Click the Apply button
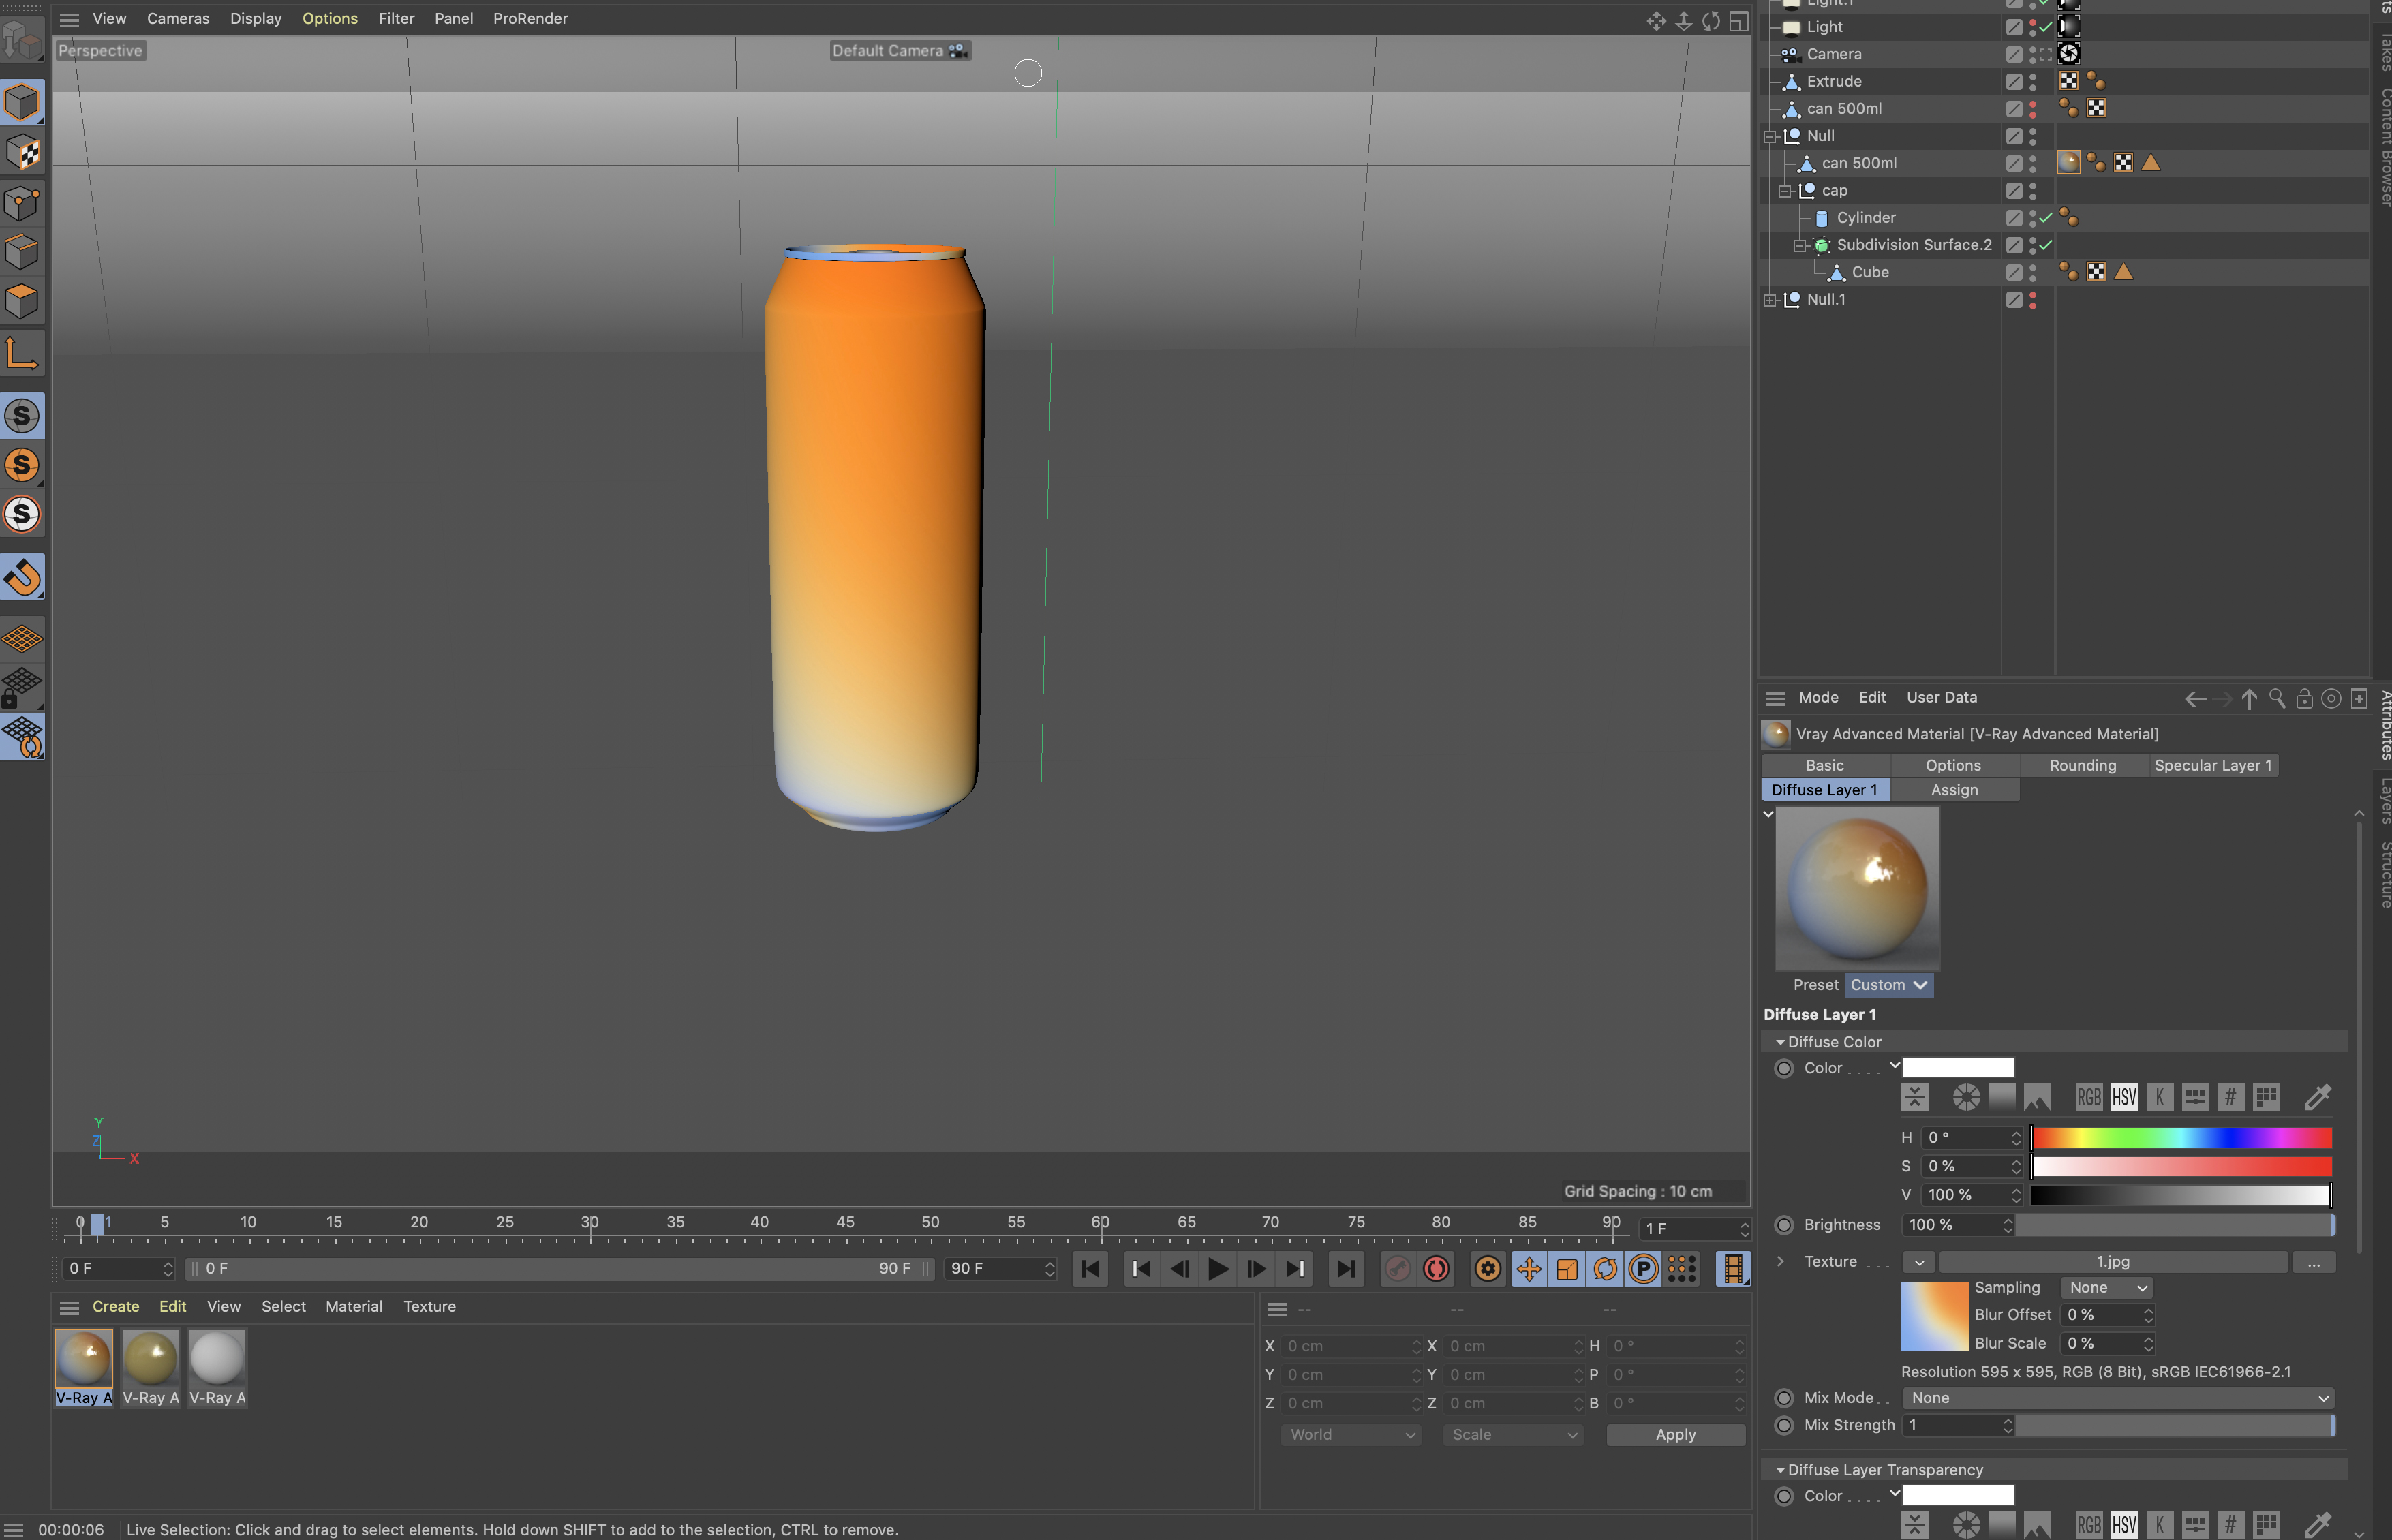 (1675, 1435)
